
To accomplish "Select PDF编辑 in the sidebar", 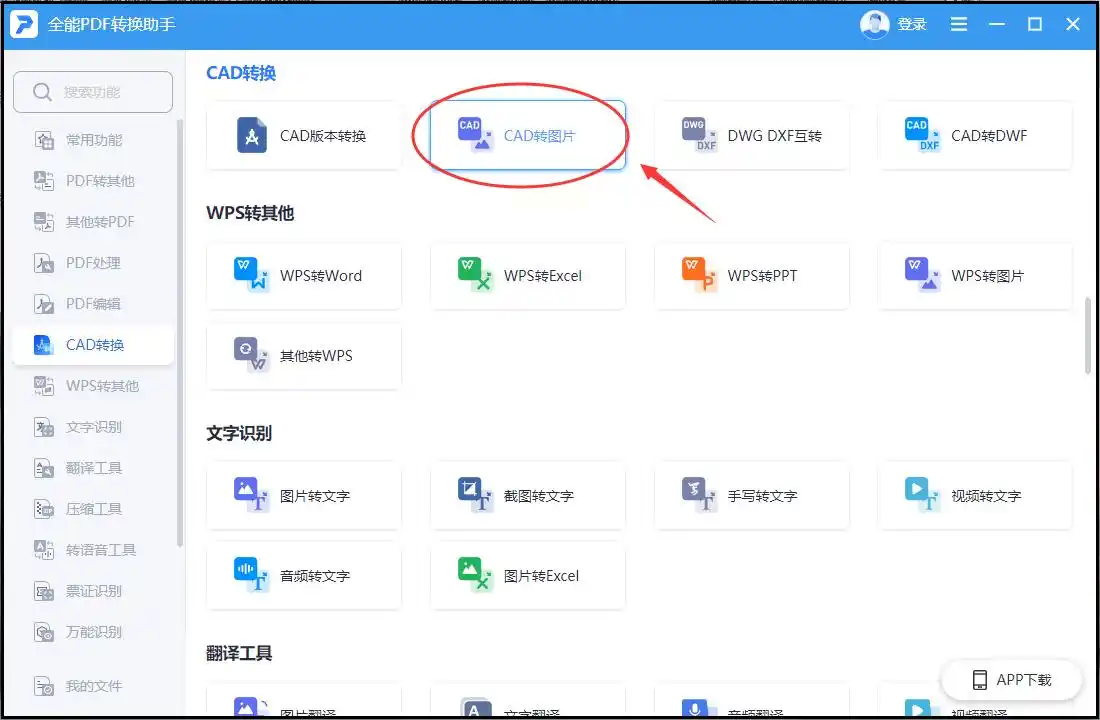I will pos(93,304).
